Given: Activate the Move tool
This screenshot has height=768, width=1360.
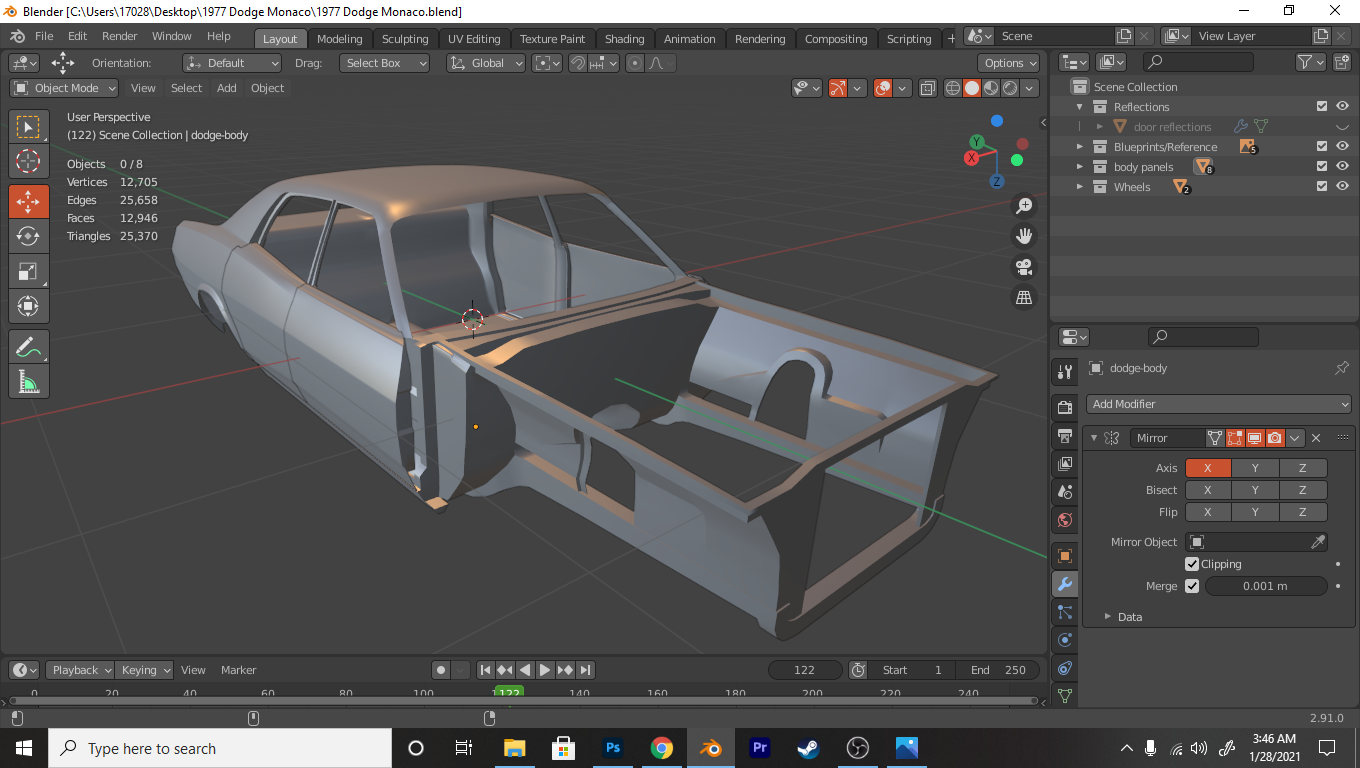Looking at the screenshot, I should [x=28, y=201].
